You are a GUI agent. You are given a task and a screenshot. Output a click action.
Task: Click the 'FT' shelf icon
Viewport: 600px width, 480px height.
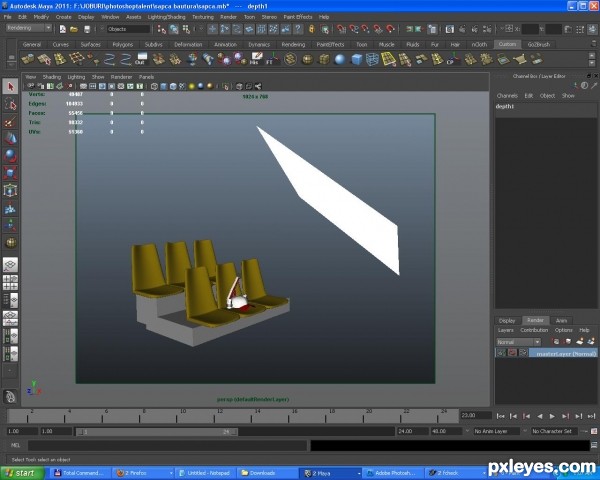coord(272,59)
